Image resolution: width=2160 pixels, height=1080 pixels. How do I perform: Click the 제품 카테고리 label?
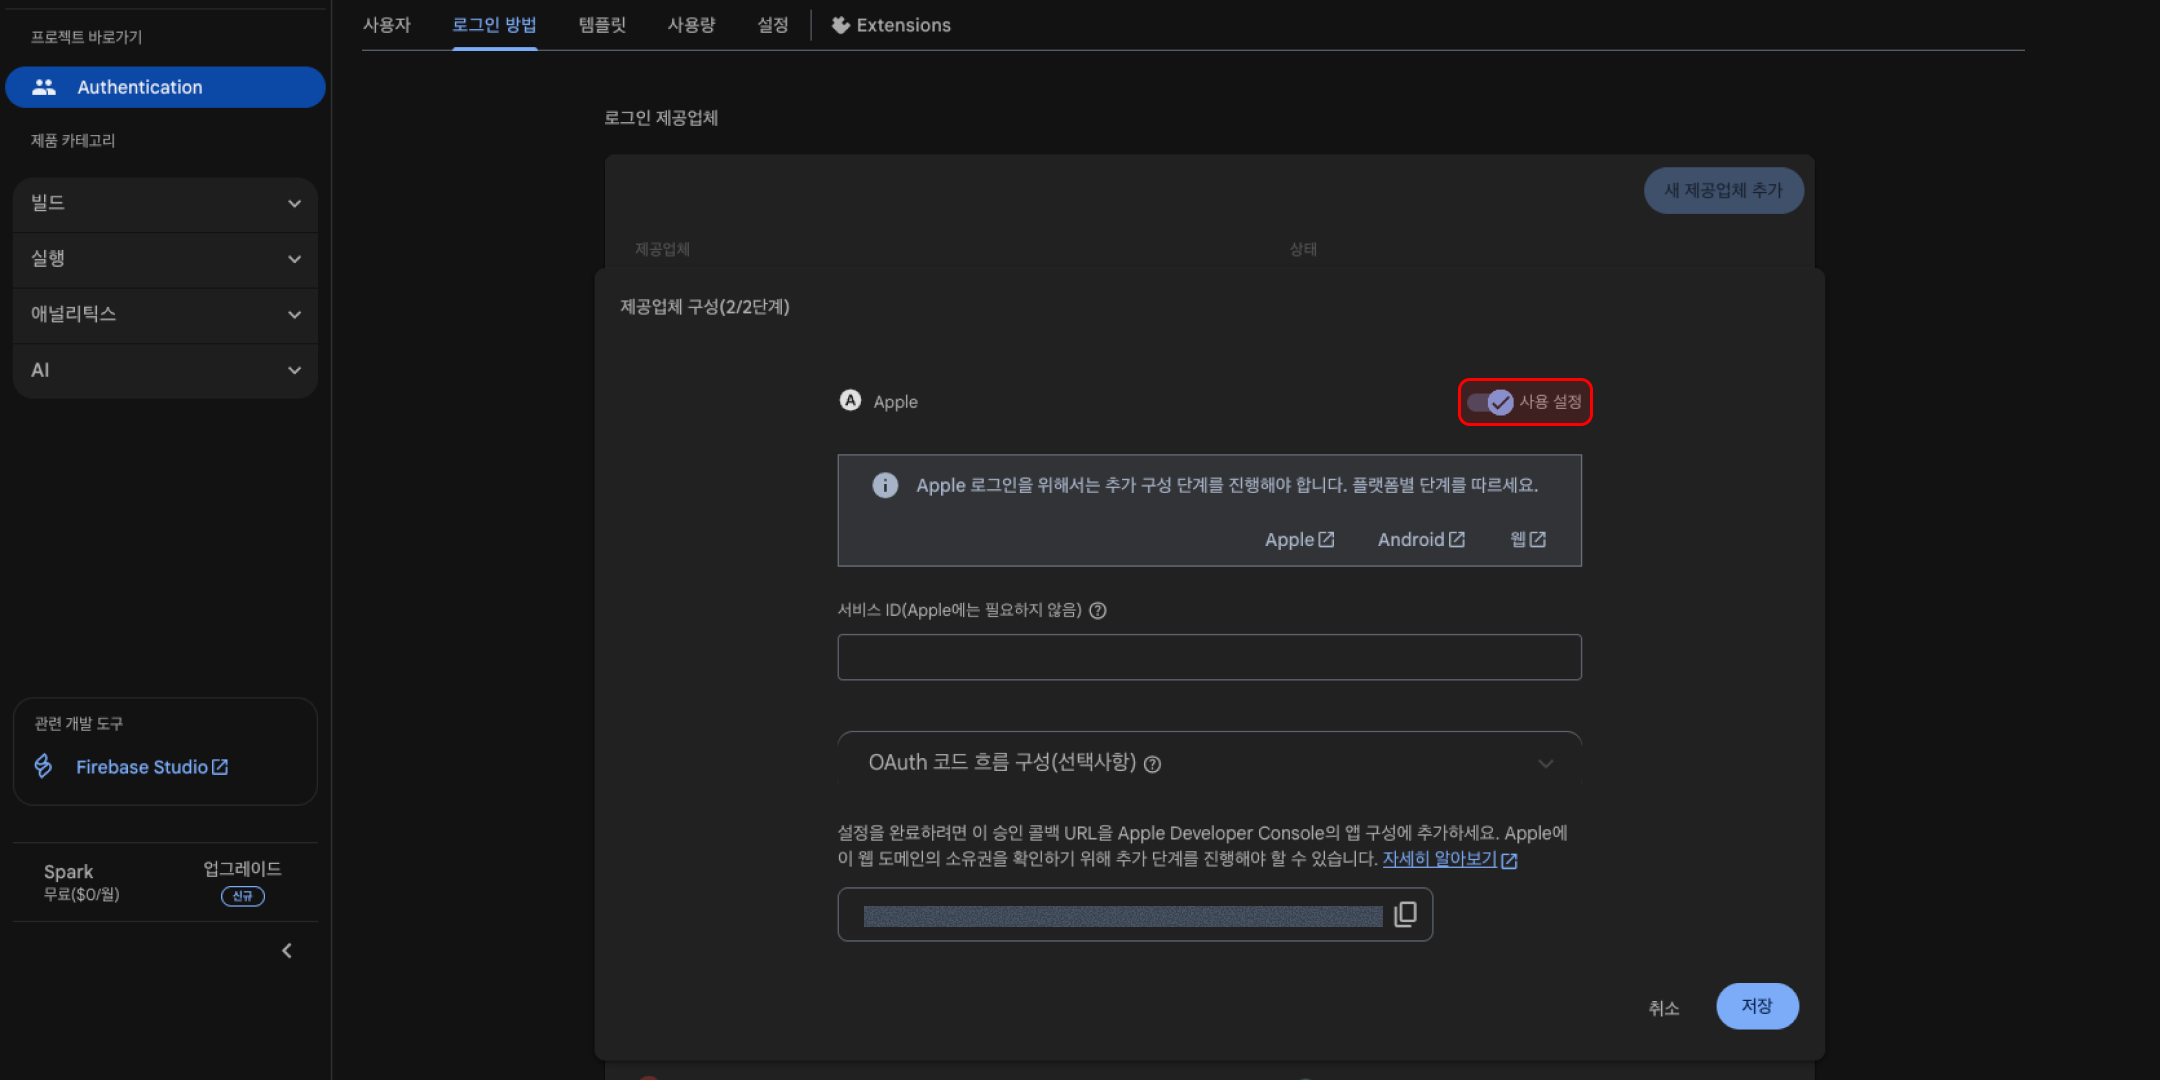73,141
